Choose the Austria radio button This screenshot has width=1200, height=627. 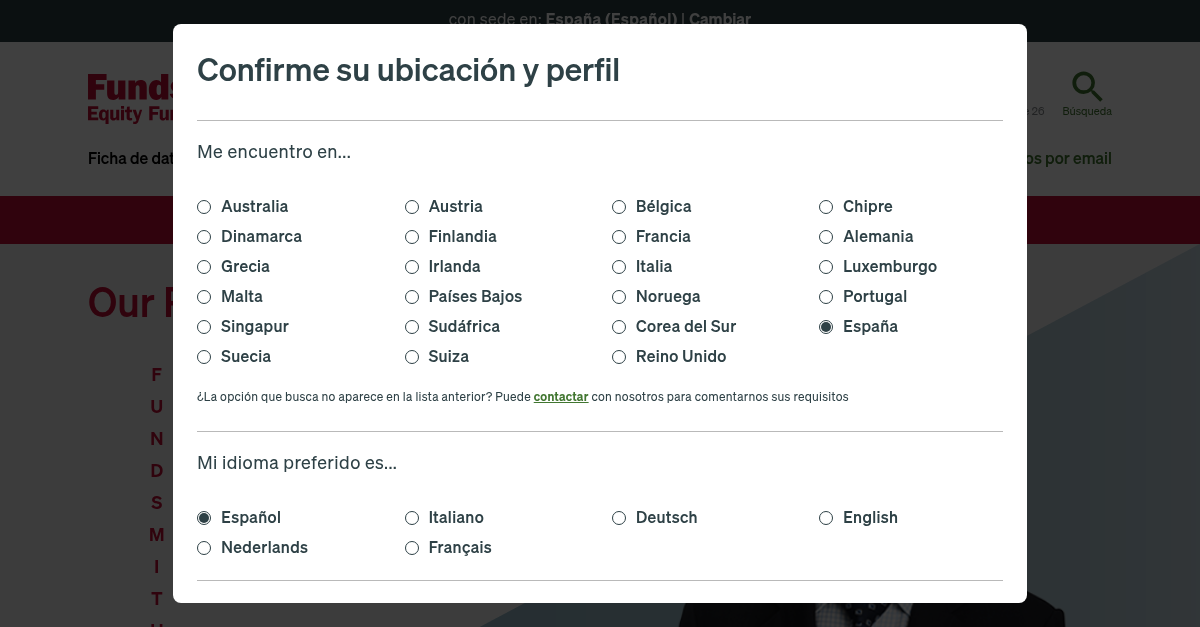(x=412, y=207)
